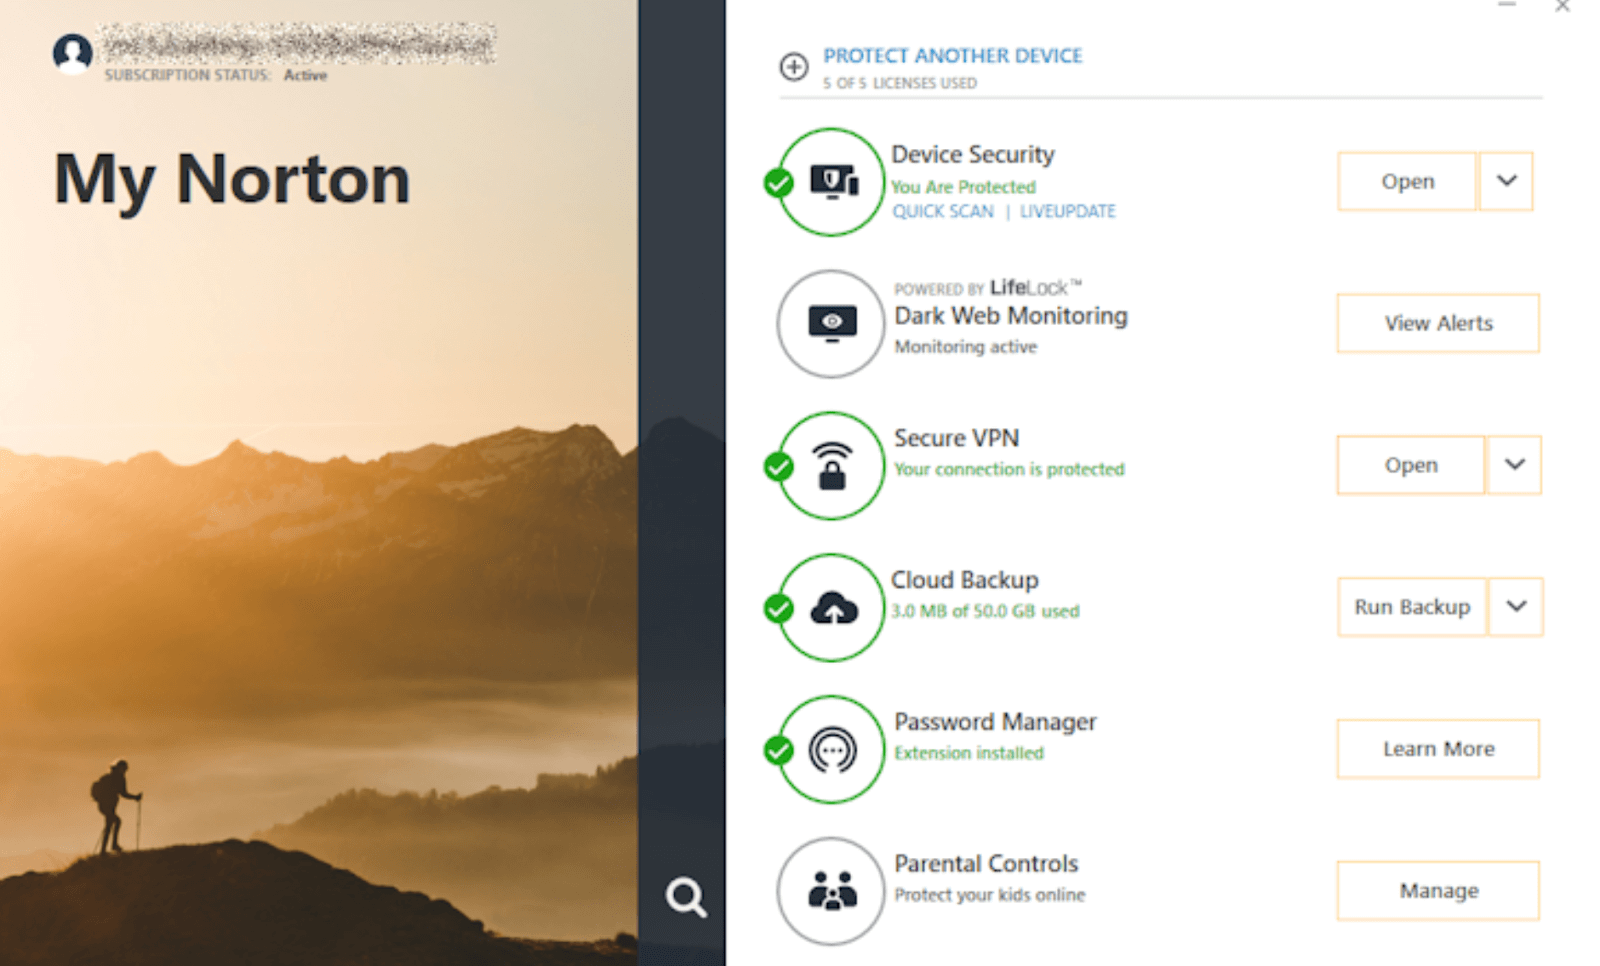Expand the Cloud Backup dropdown arrow
This screenshot has width=1600, height=966.
(1516, 607)
